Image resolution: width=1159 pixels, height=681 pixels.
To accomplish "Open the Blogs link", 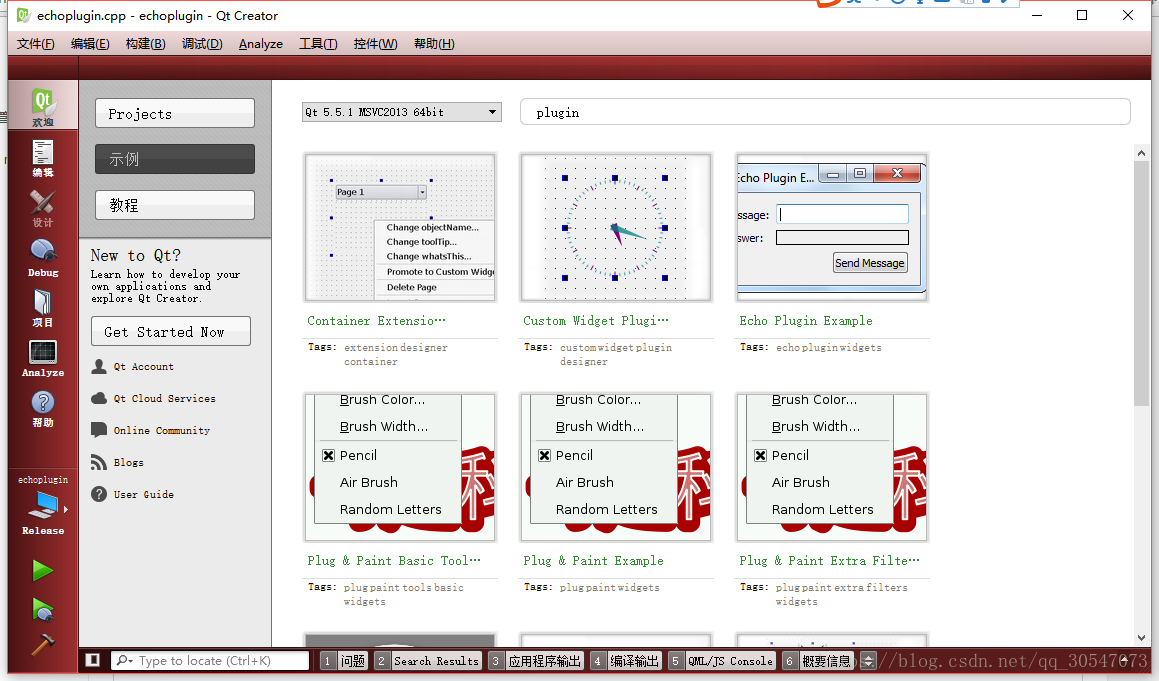I will click(129, 462).
